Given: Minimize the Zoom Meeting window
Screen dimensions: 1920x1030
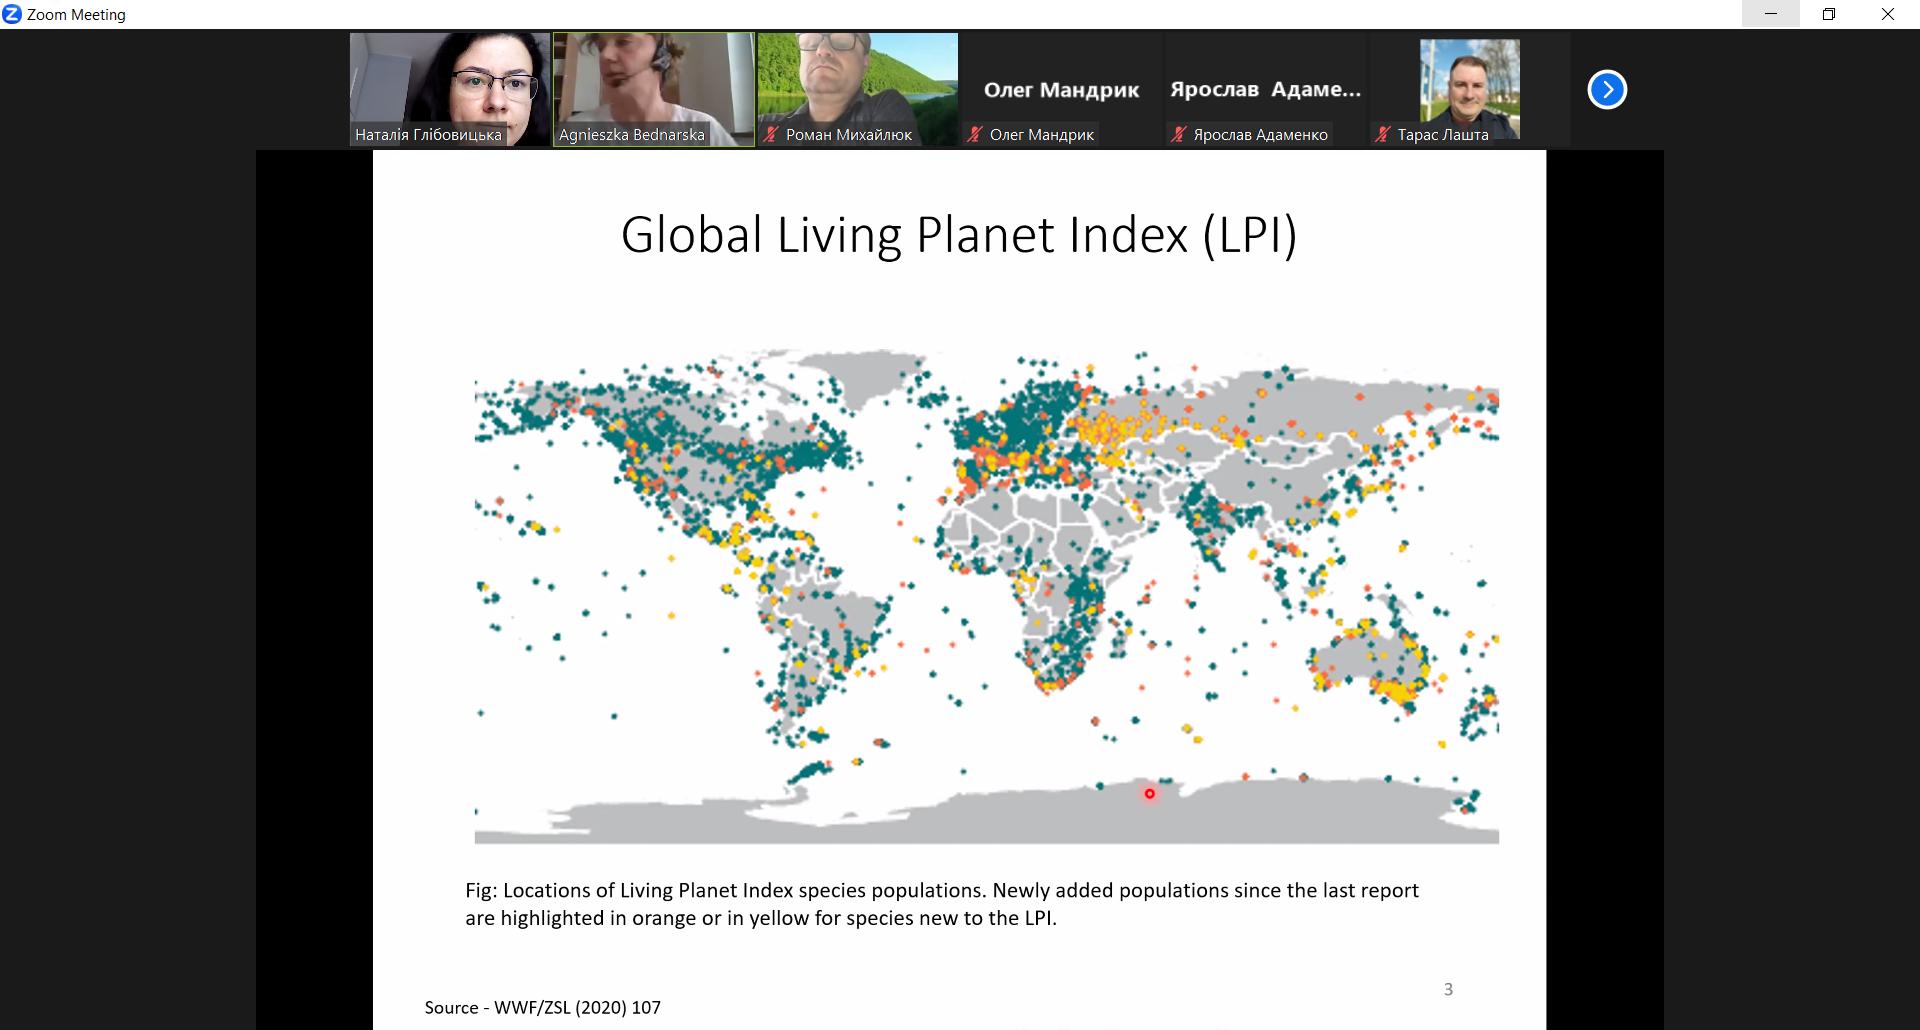Looking at the screenshot, I should pyautogui.click(x=1771, y=14).
